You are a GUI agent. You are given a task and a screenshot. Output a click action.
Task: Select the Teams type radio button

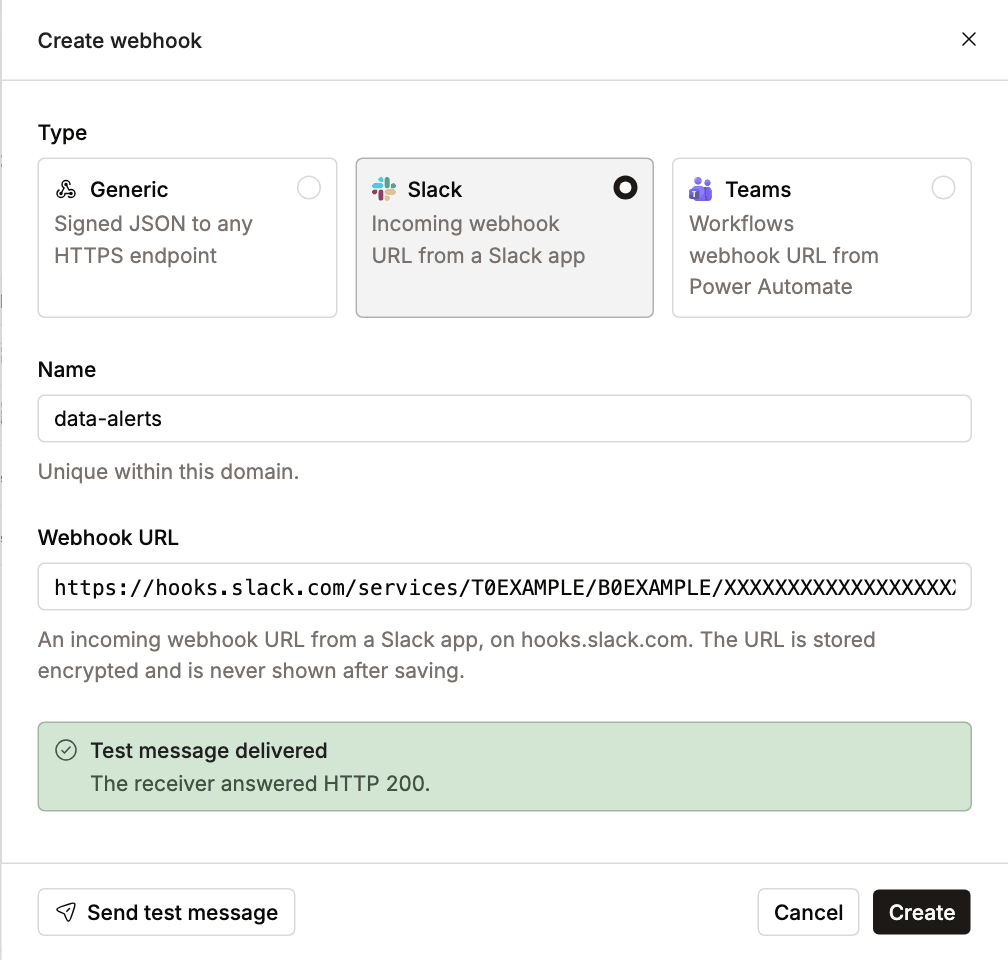pyautogui.click(x=943, y=188)
